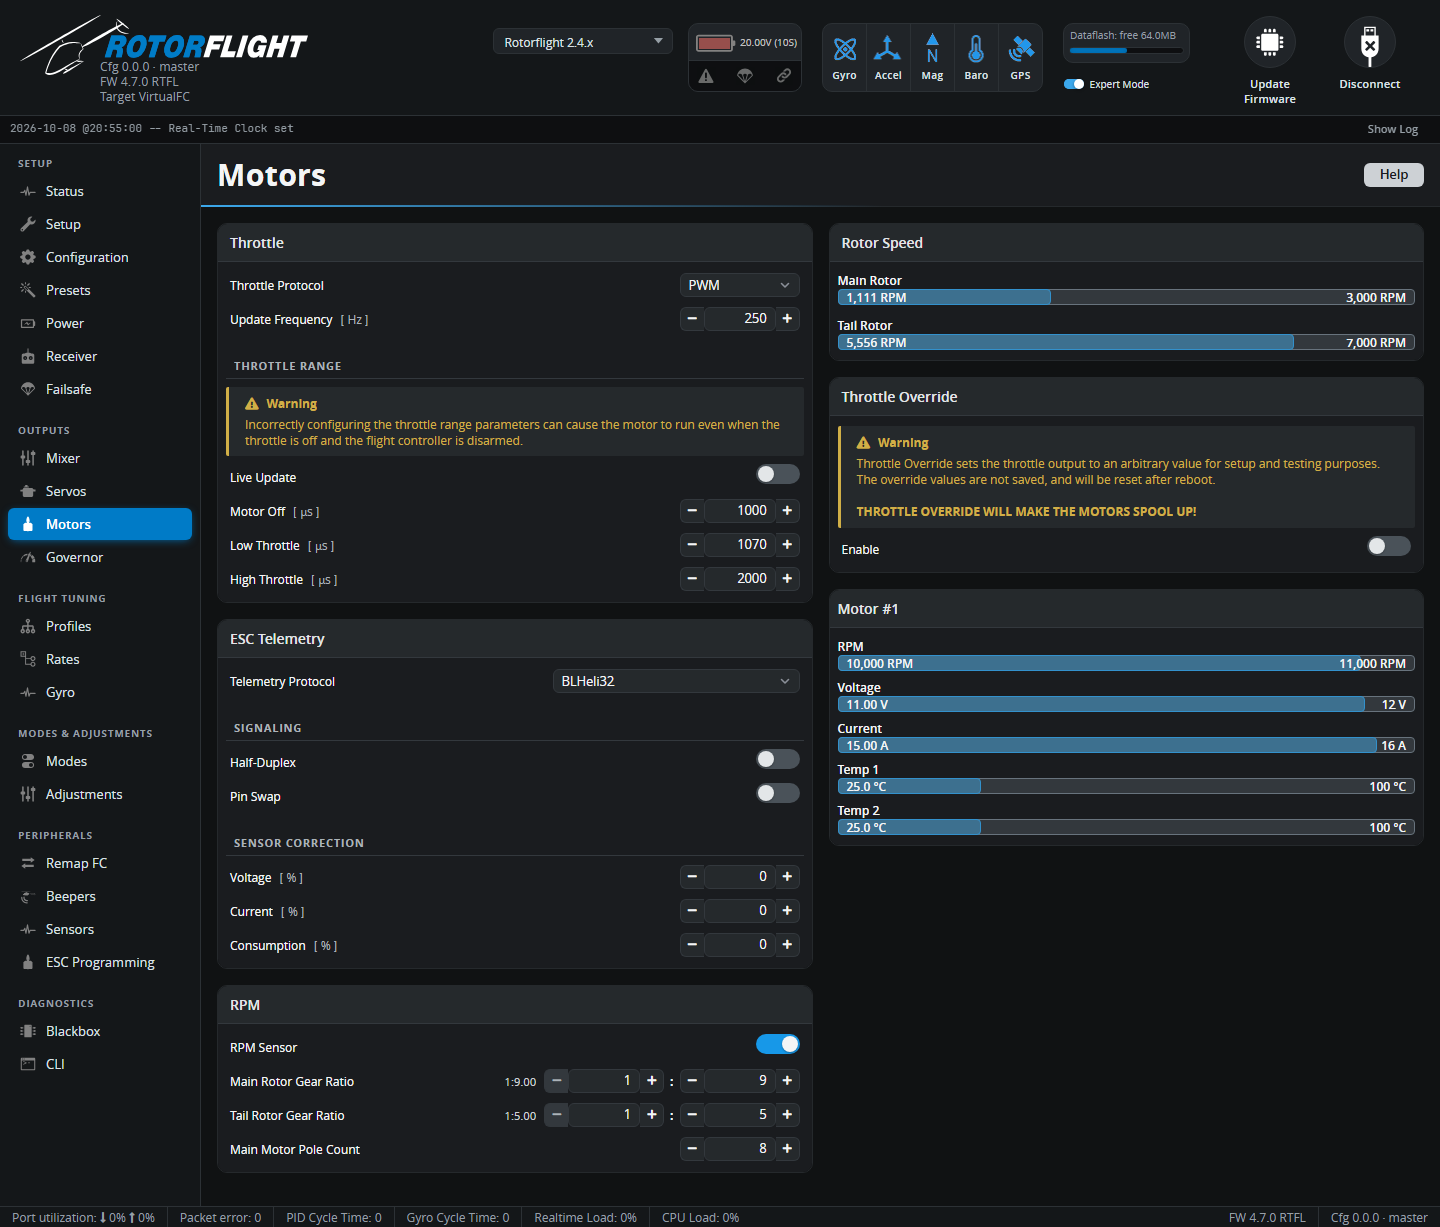Disable the RPM Sensor toggle

[778, 1044]
